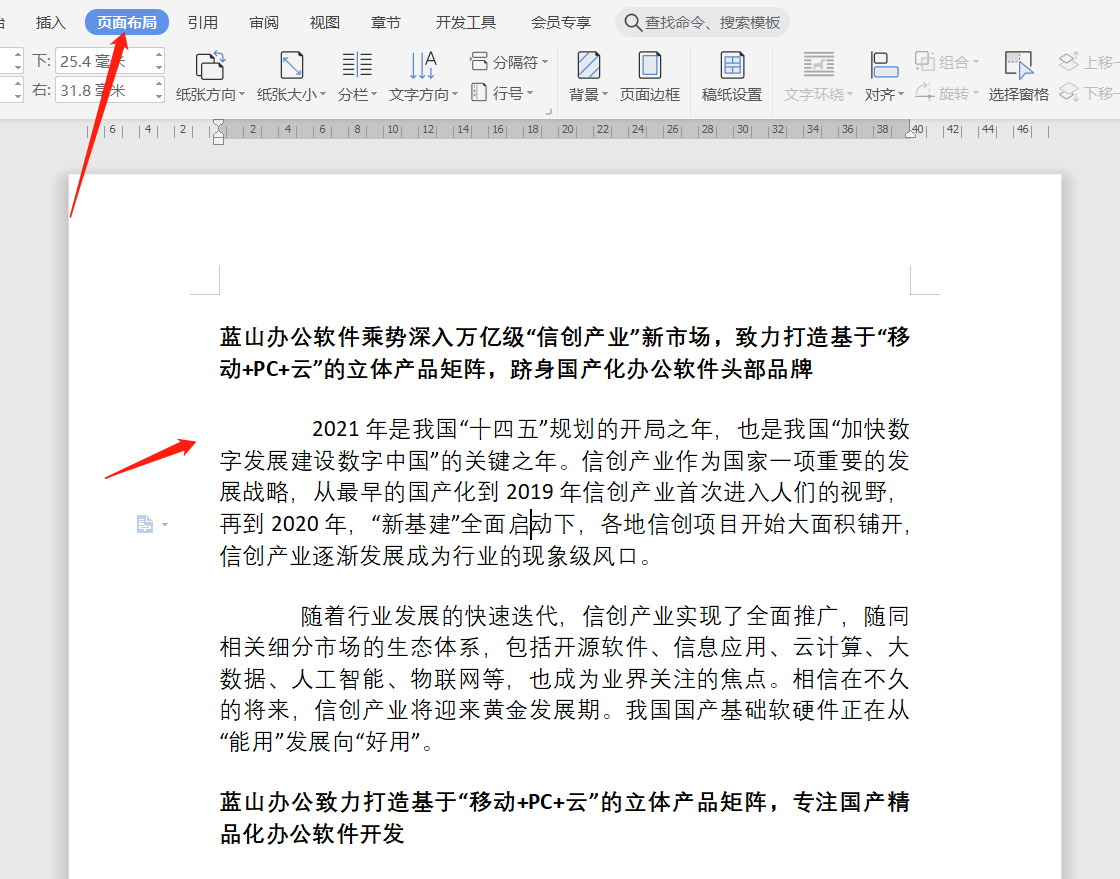Open the 视图 tab
The width and height of the screenshot is (1120, 879).
click(324, 23)
